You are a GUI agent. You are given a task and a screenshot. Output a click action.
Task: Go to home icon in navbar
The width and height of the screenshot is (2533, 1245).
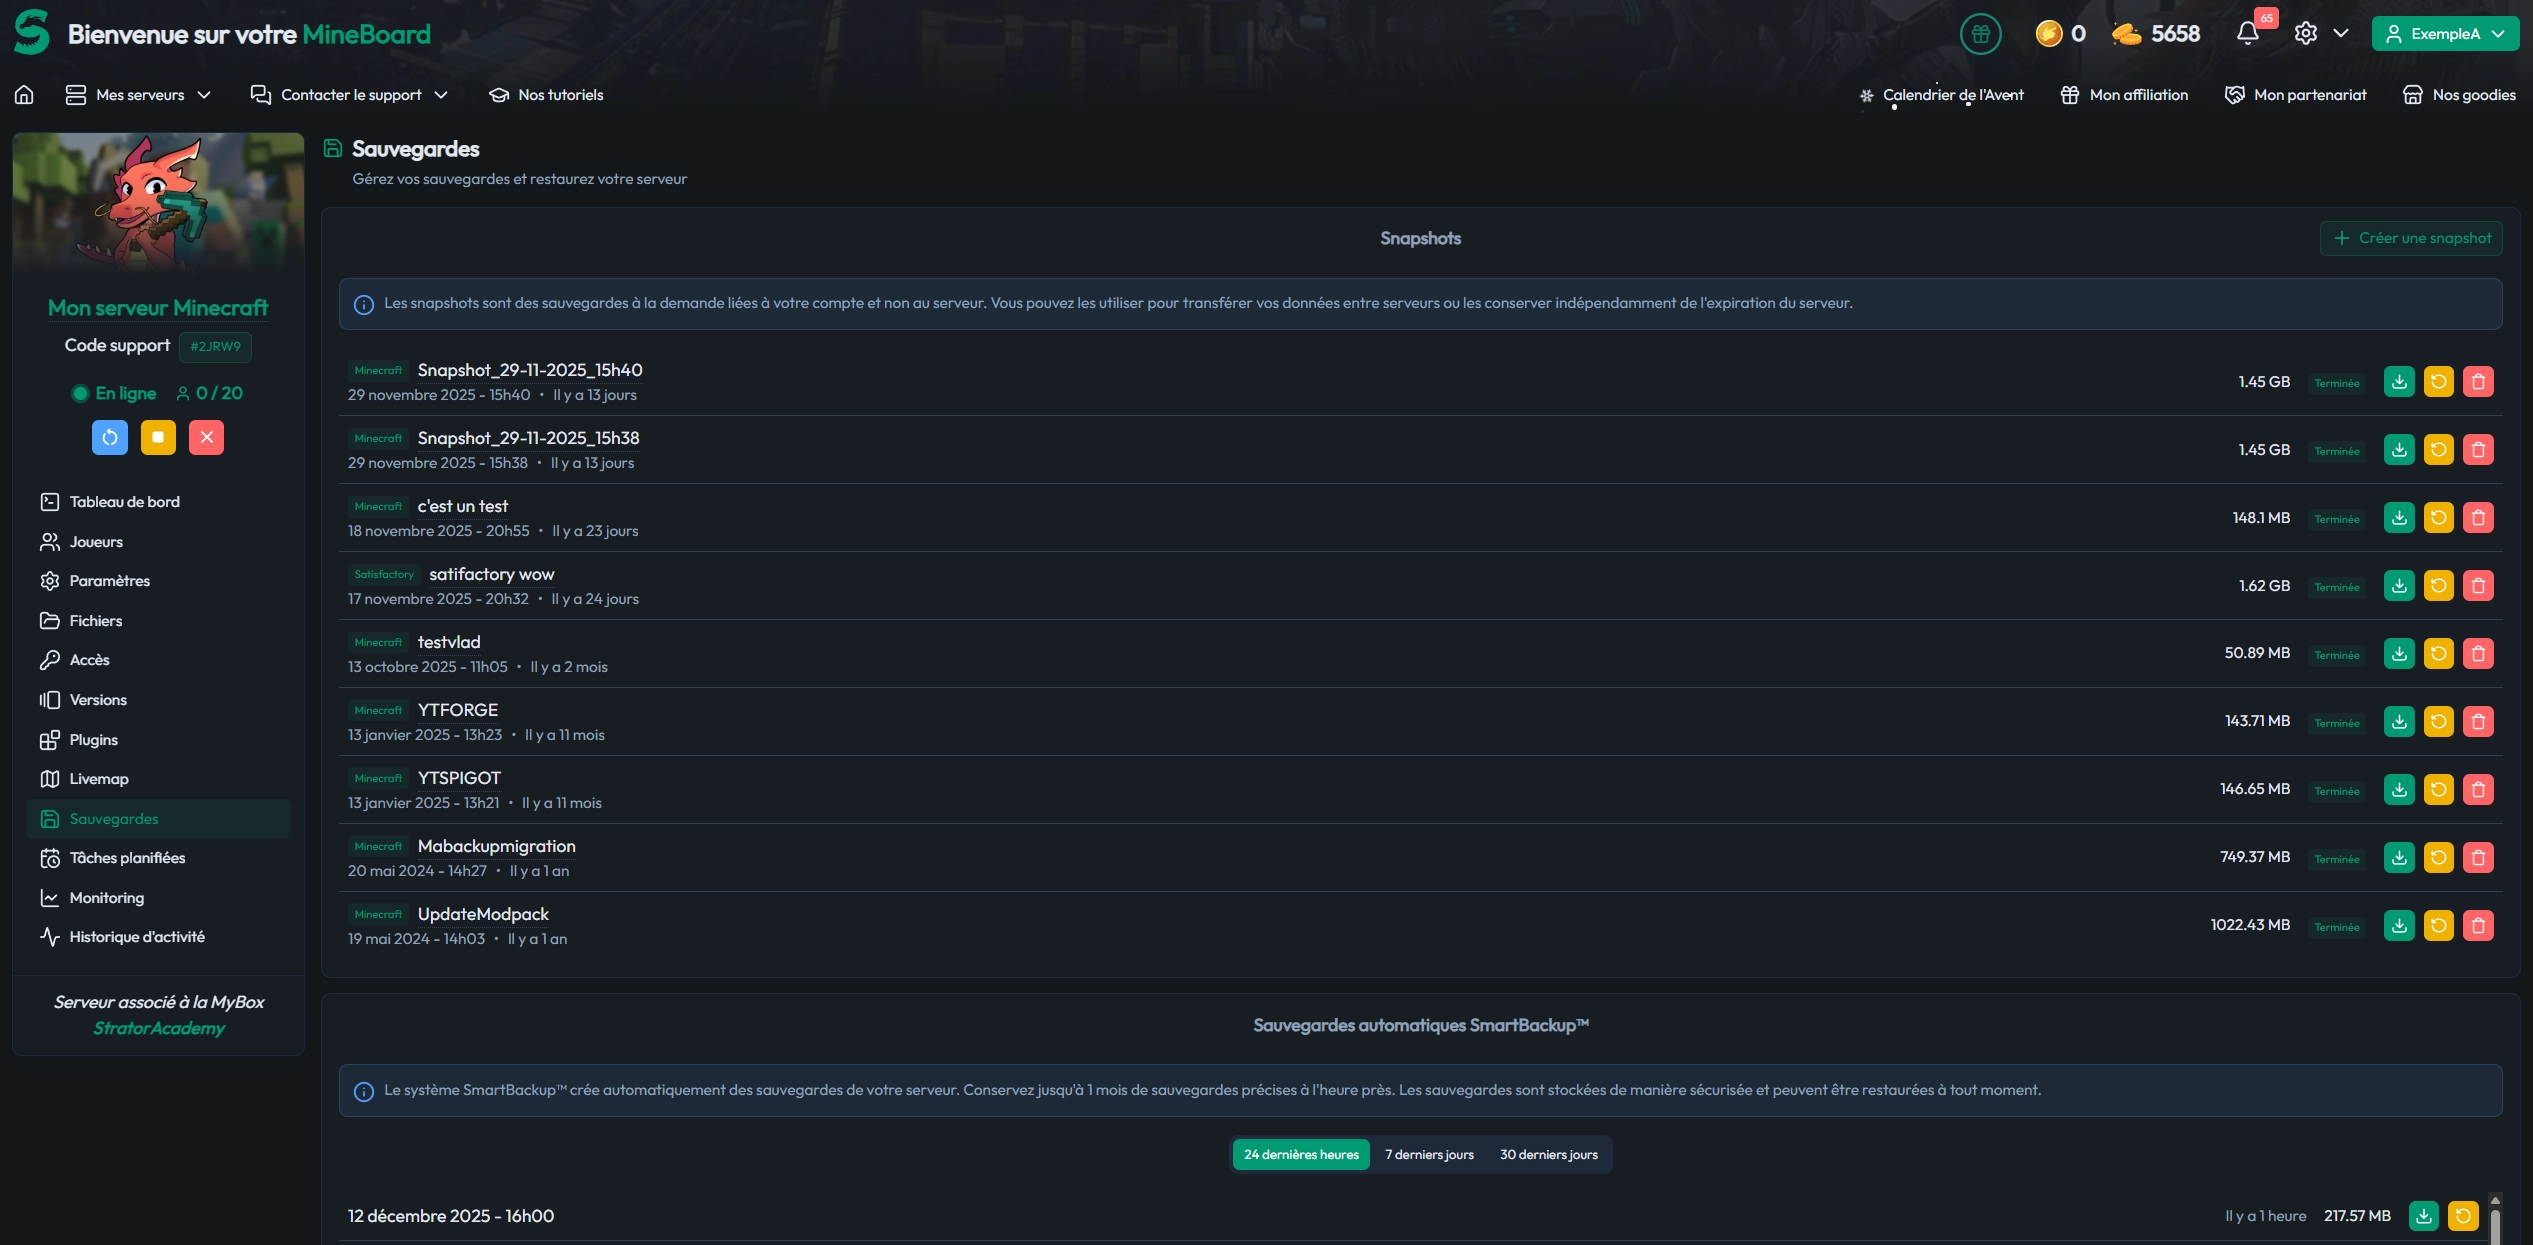click(x=24, y=95)
